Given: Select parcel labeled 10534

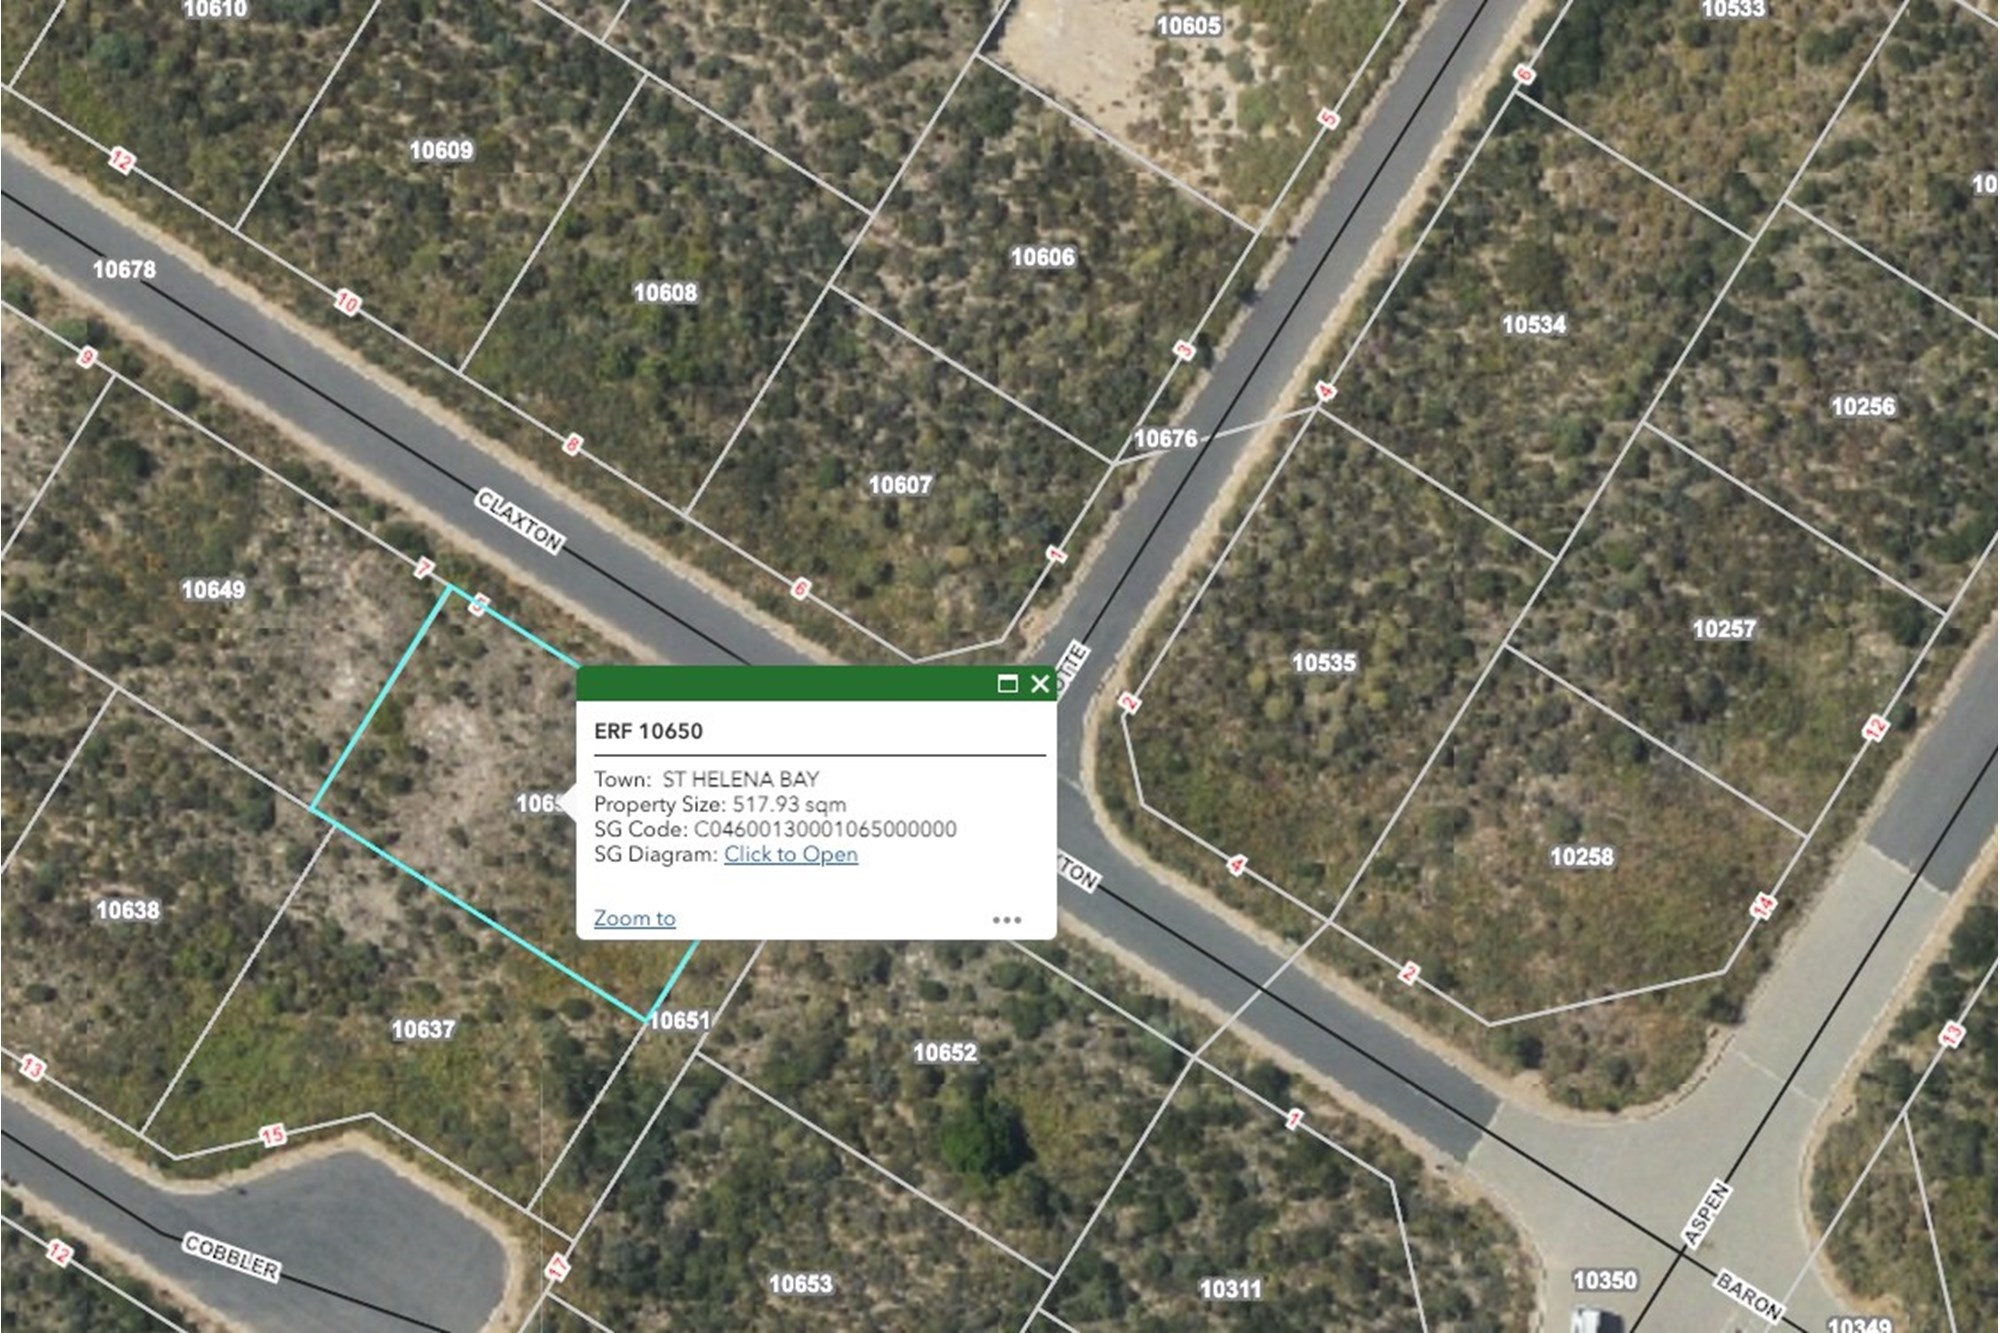Looking at the screenshot, I should coord(1534,324).
